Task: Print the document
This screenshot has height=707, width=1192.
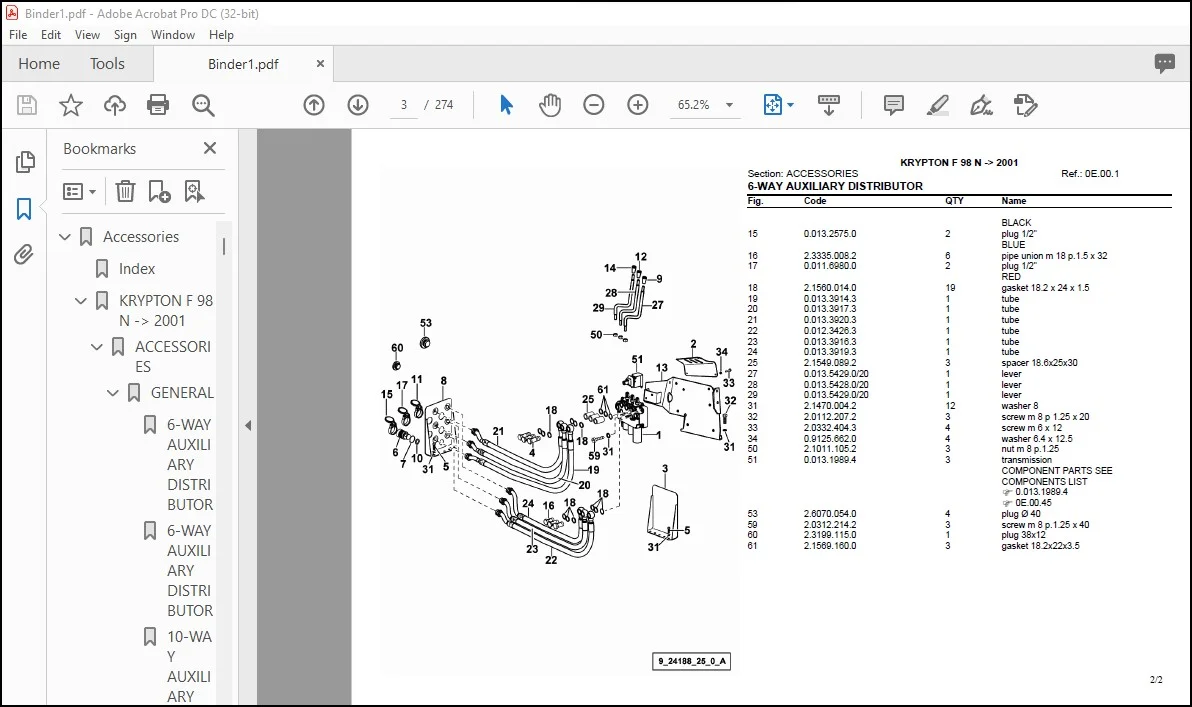Action: 158,105
